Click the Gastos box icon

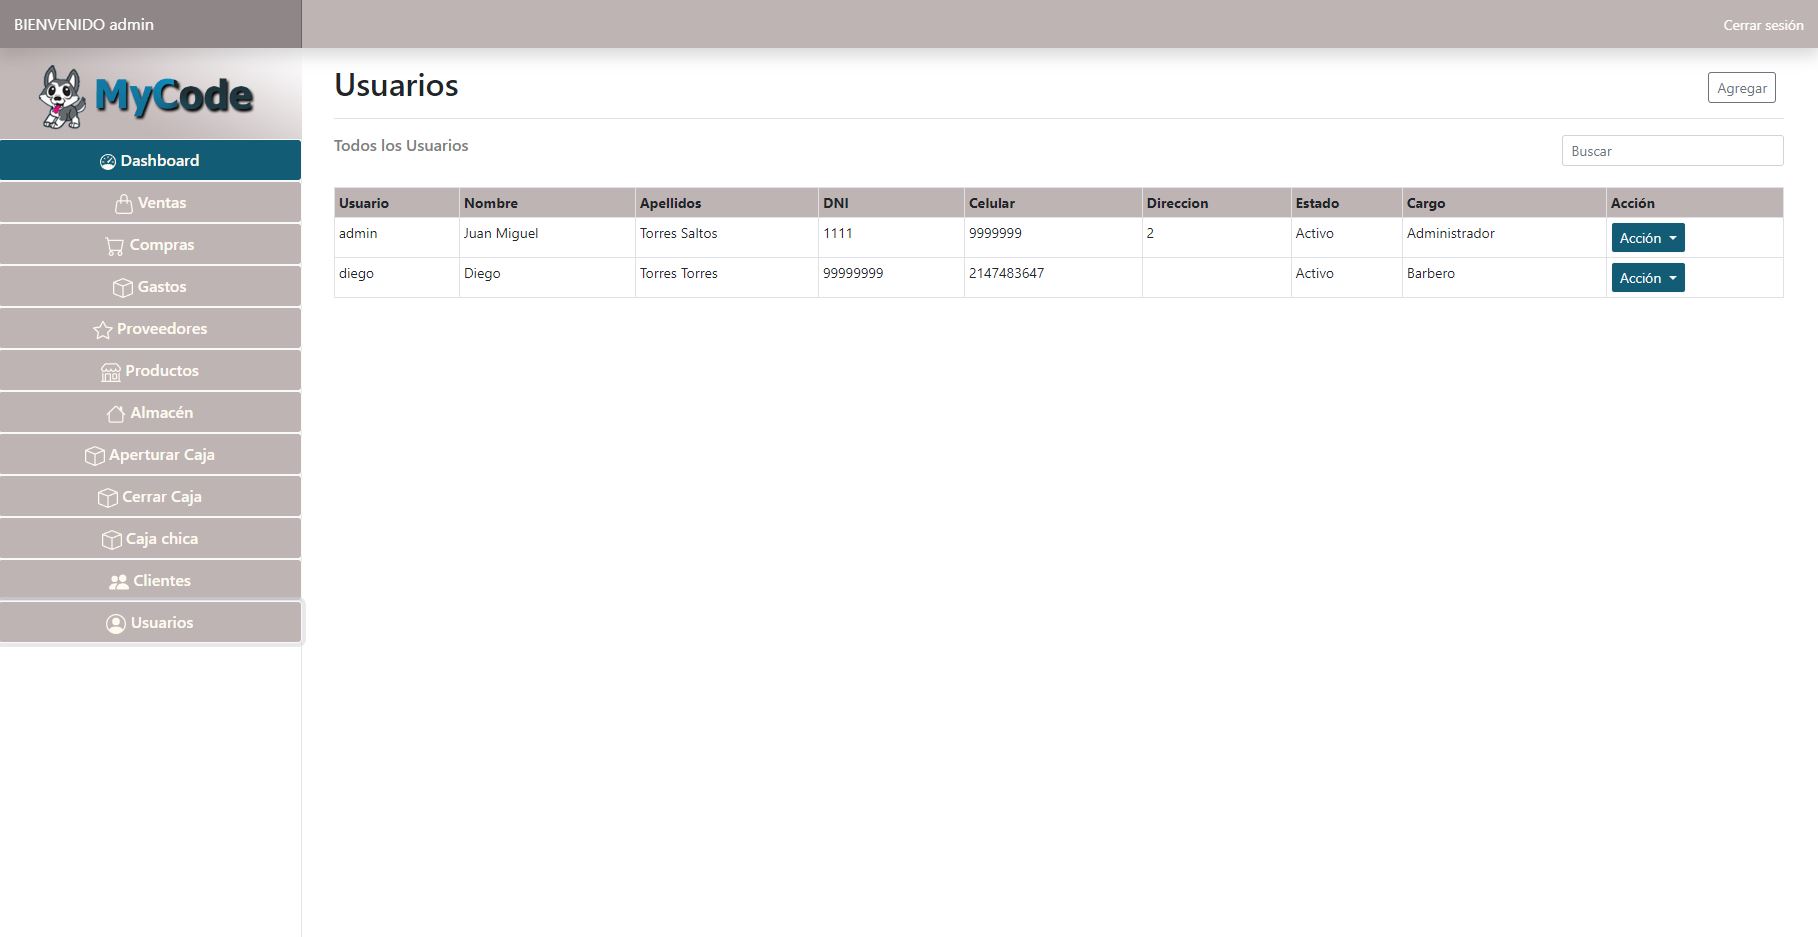tap(123, 288)
